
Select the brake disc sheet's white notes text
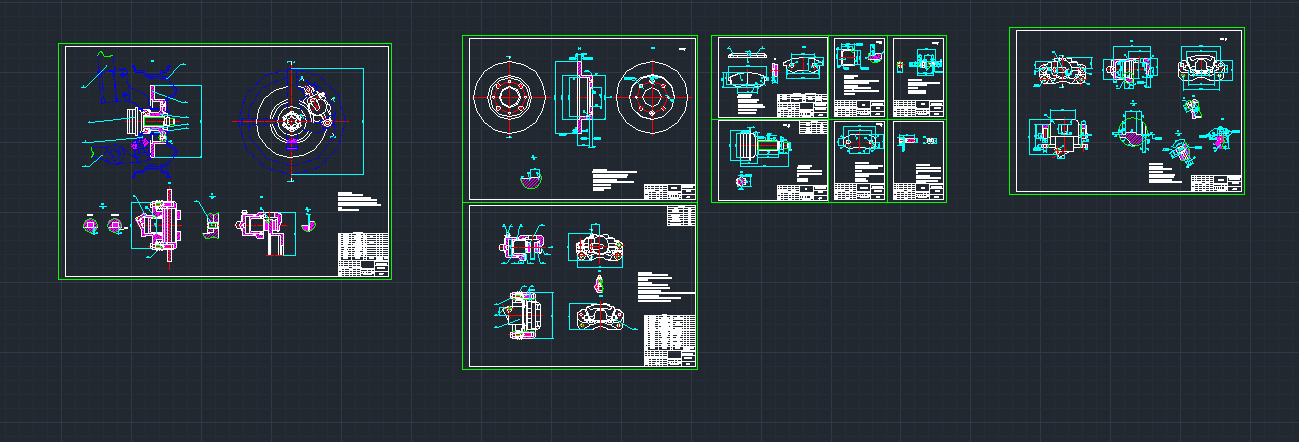click(x=614, y=178)
